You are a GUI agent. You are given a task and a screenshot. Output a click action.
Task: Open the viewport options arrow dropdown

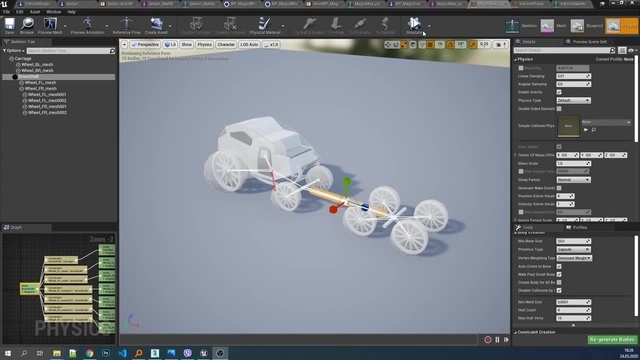tap(124, 44)
